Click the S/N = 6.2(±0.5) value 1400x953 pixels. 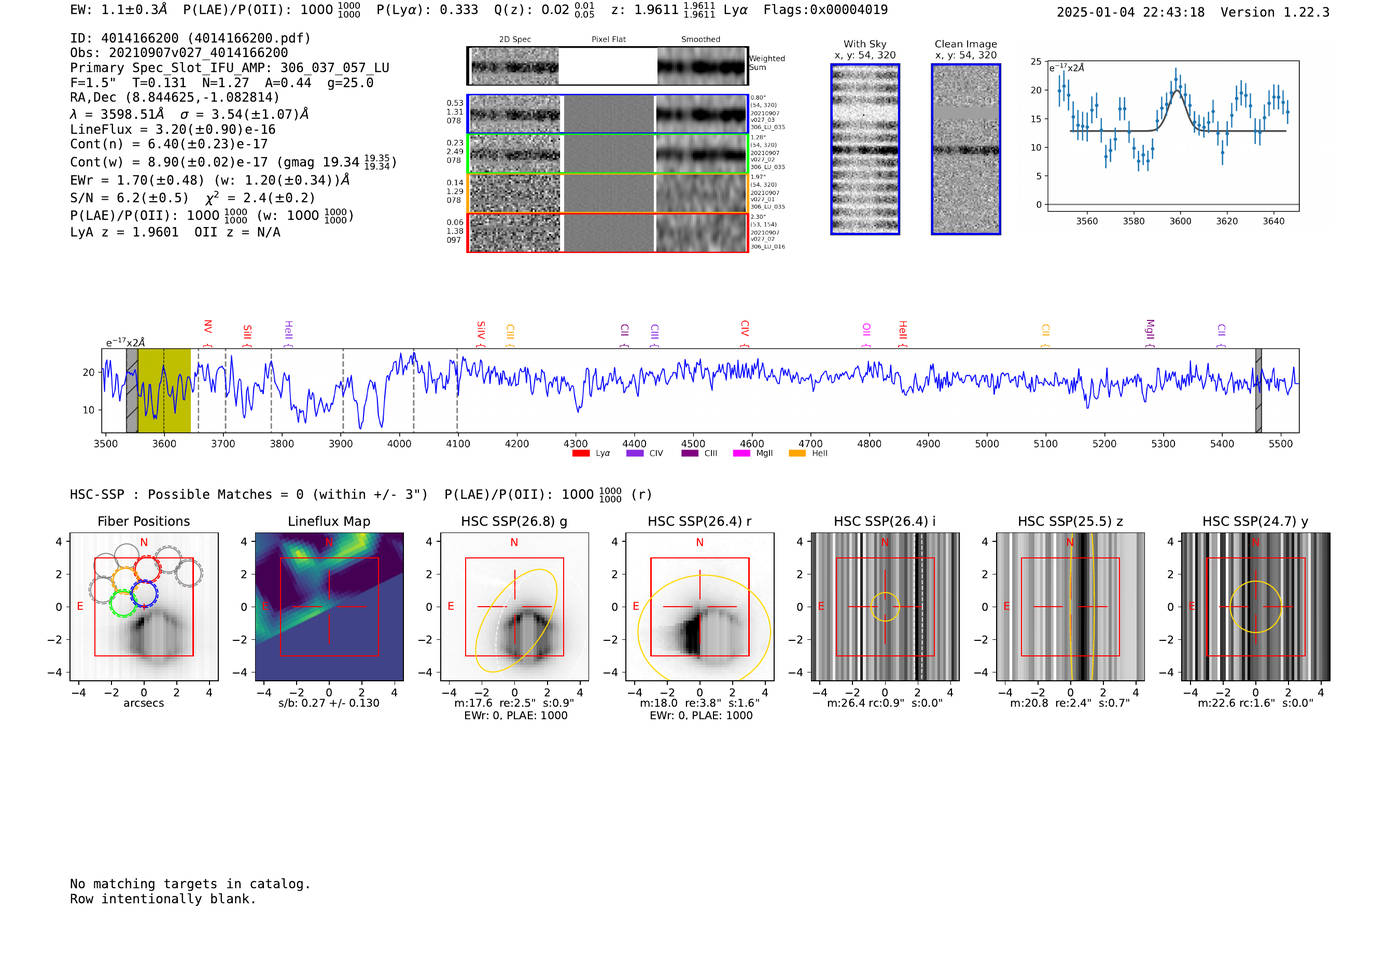tap(129, 198)
